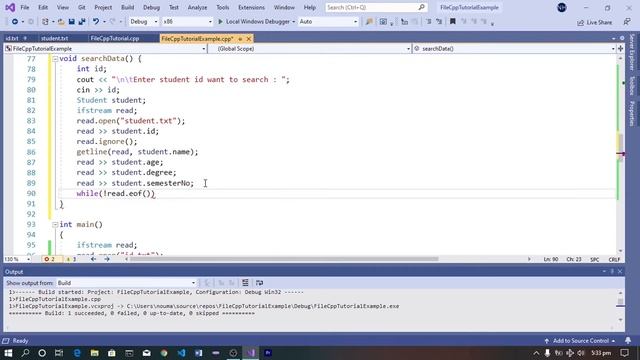Viewport: 640px width, 360px height.
Task: Open the Debug configuration dropdown
Action: point(144,22)
